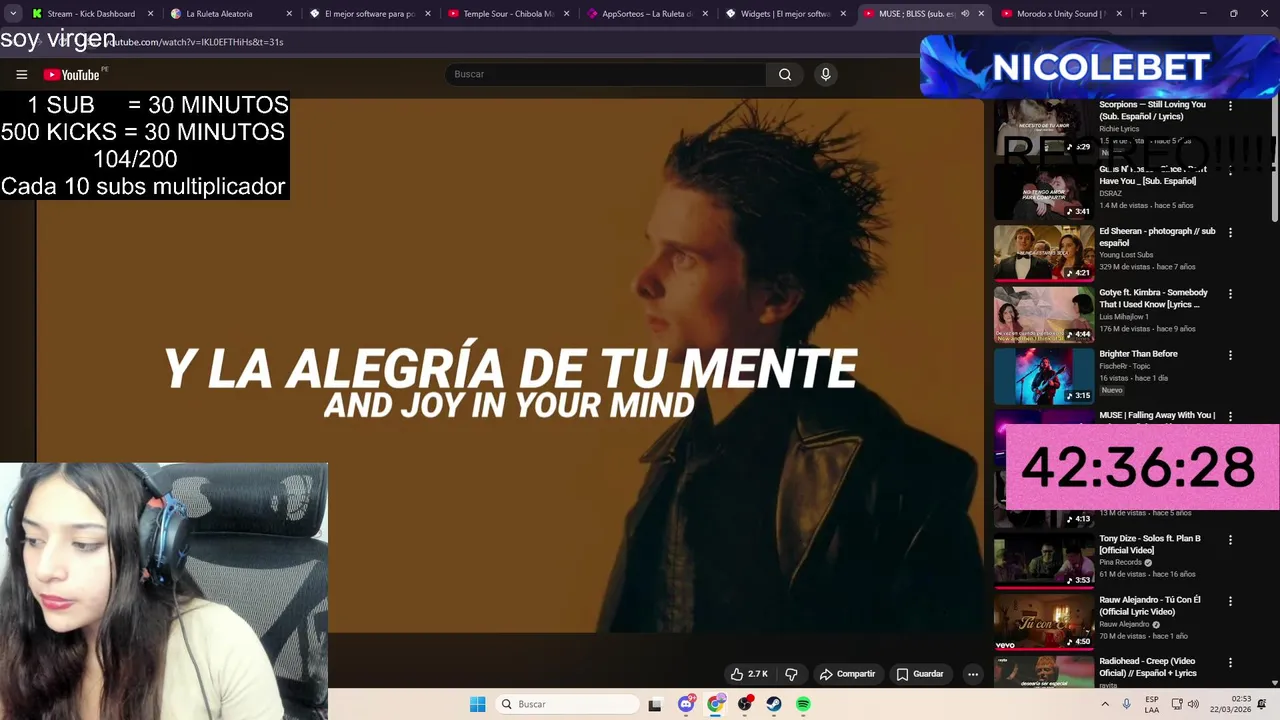Start voice search with microphone icon
This screenshot has height=720, width=1280.
[825, 74]
